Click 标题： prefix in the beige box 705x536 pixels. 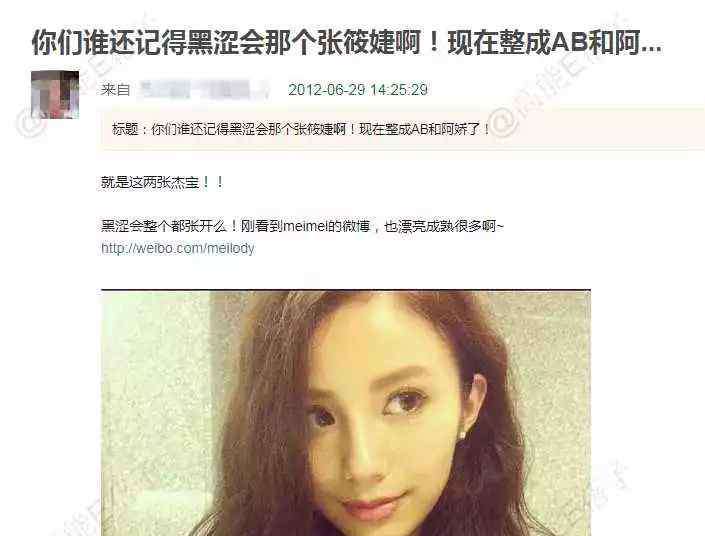coord(129,130)
